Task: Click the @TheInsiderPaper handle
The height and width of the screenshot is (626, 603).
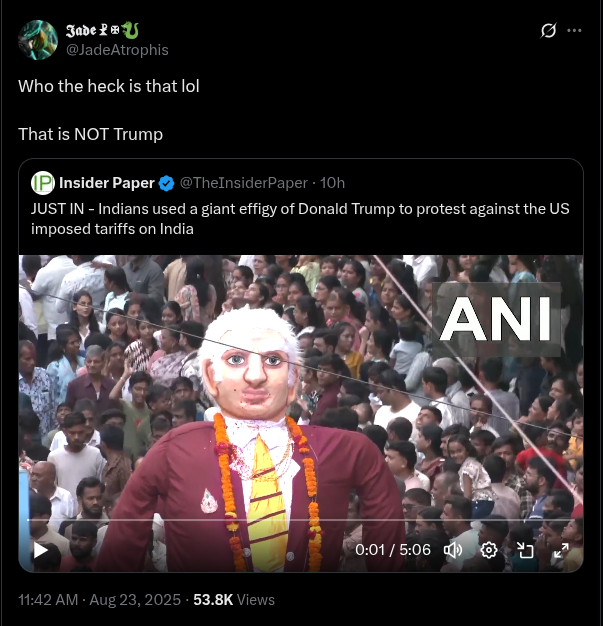Action: (x=244, y=183)
